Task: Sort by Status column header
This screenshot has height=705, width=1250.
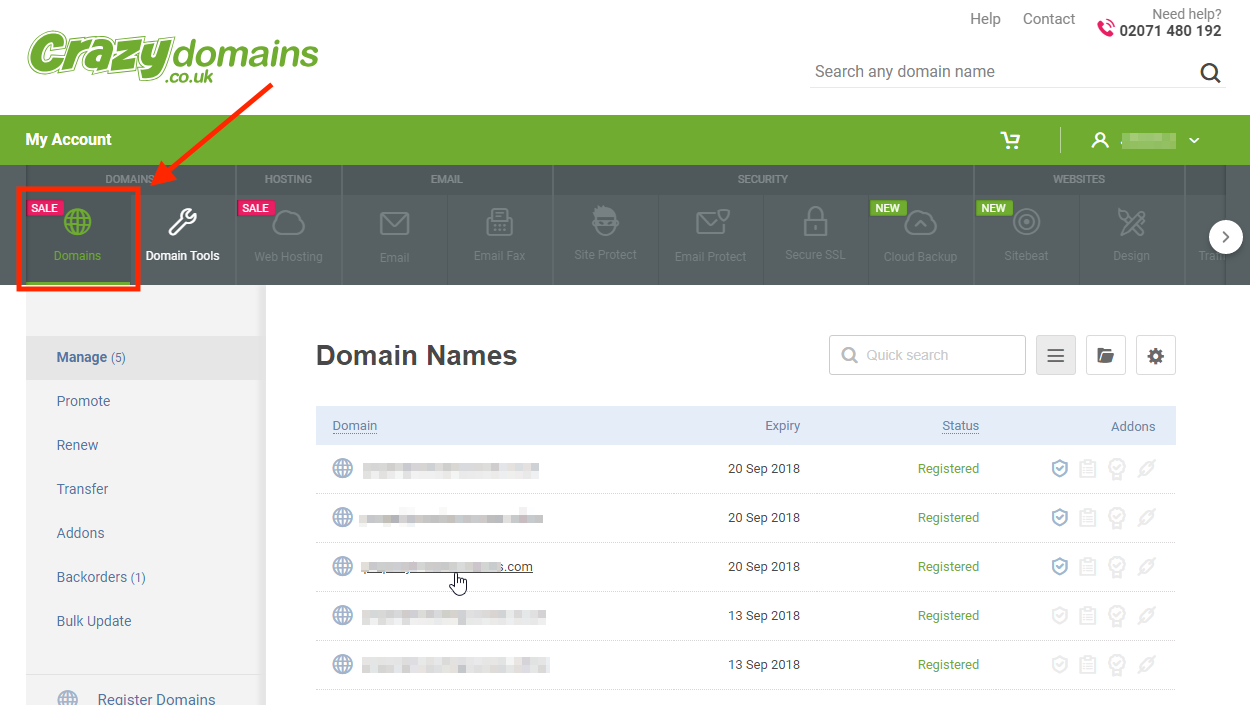Action: point(960,426)
